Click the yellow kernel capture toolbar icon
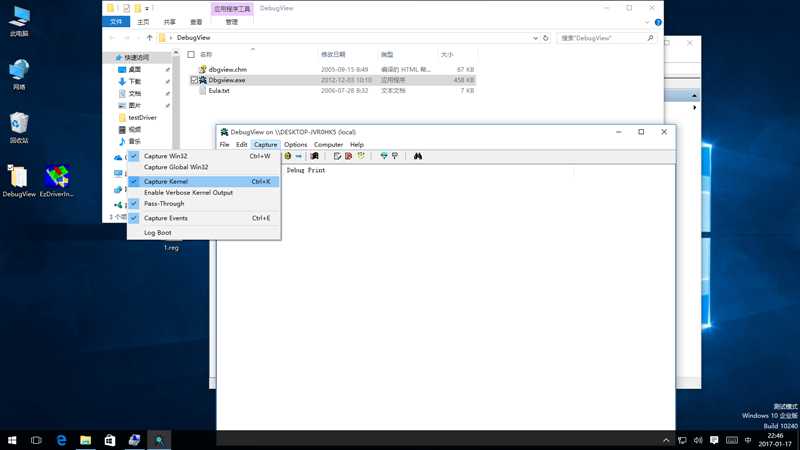This screenshot has width=800, height=450. pyautogui.click(x=288, y=156)
